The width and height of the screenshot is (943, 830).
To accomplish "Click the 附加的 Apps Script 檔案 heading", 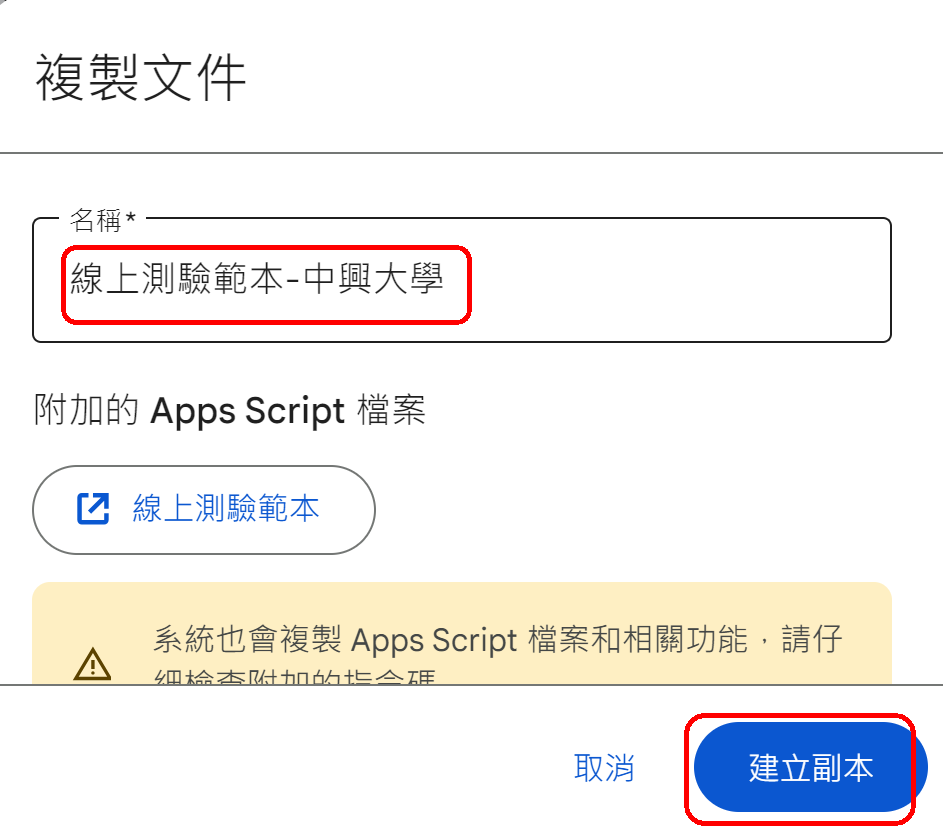I will 230,411.
